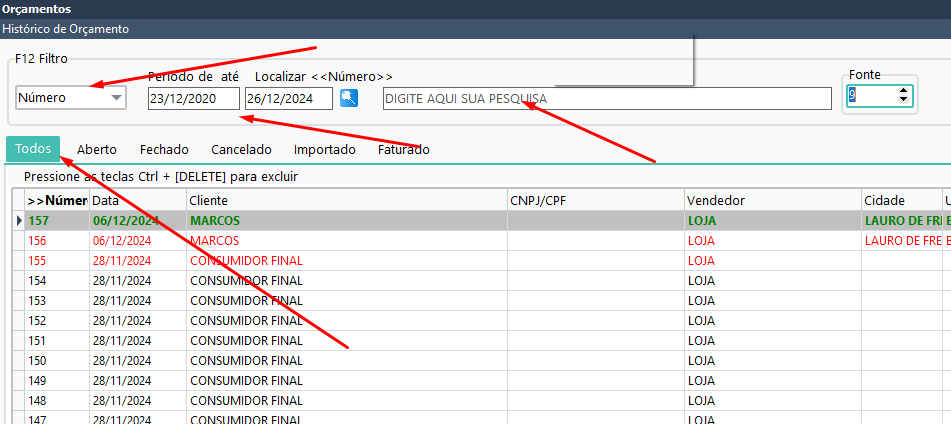Click CONSUMIDOR FINAL in row 152

[246, 320]
